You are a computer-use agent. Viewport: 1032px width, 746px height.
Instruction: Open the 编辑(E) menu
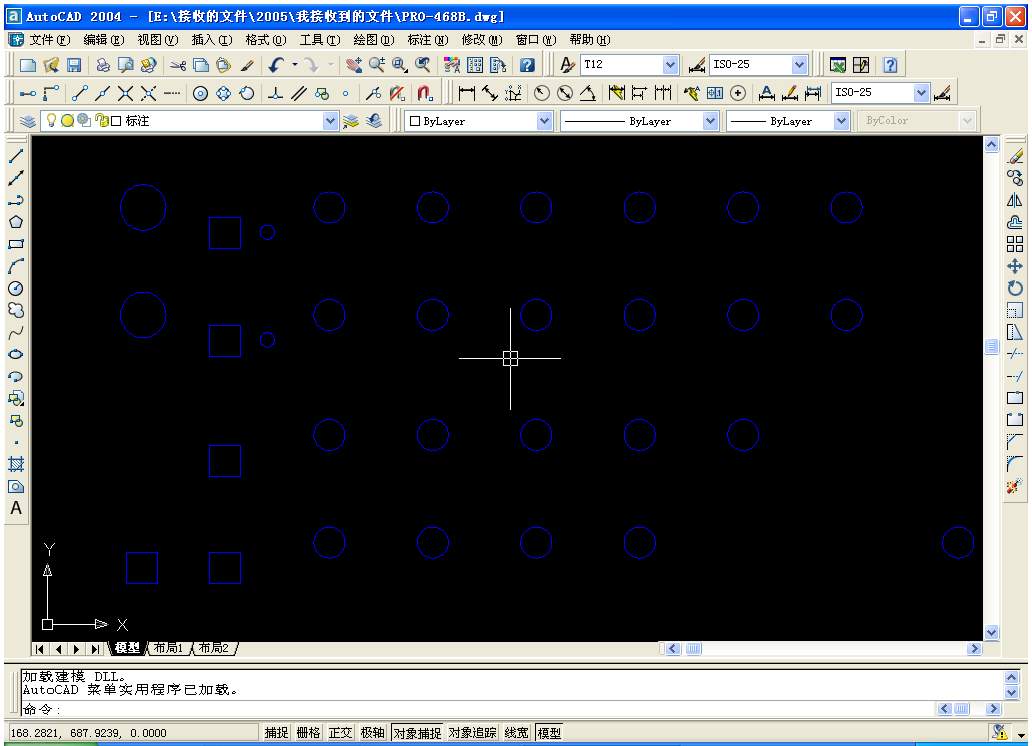tap(104, 40)
